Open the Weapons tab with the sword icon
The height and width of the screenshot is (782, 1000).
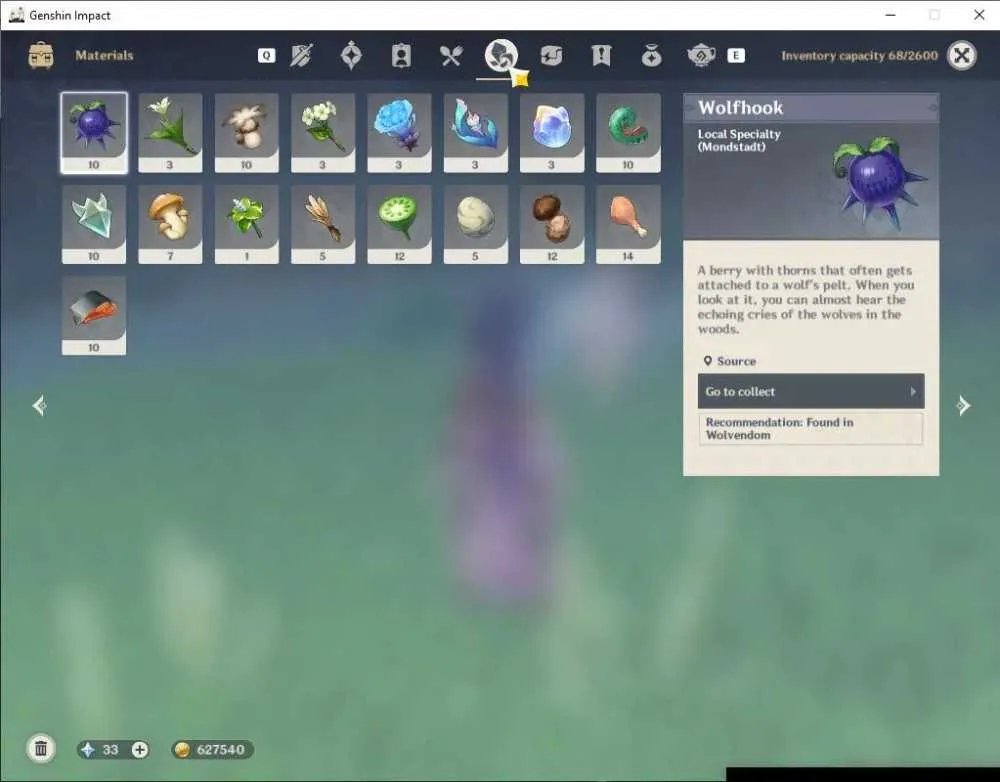click(x=301, y=55)
